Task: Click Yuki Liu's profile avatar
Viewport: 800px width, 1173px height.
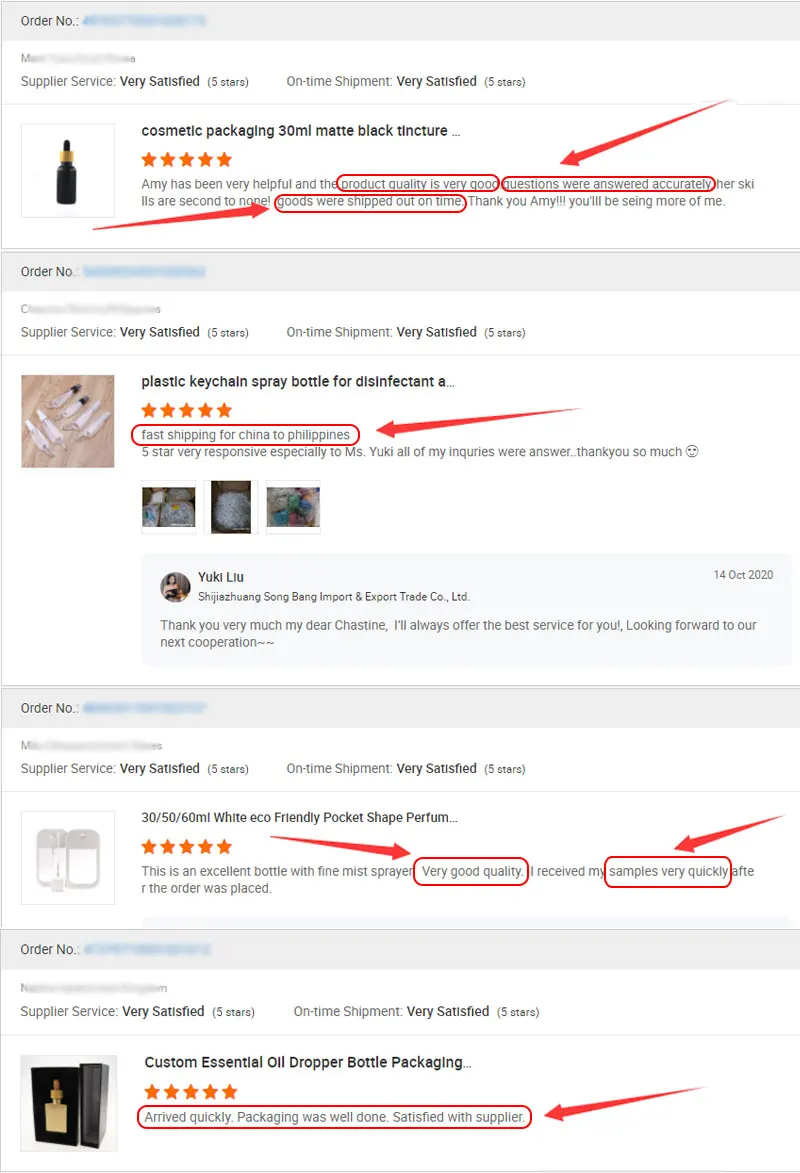Action: pos(175,586)
